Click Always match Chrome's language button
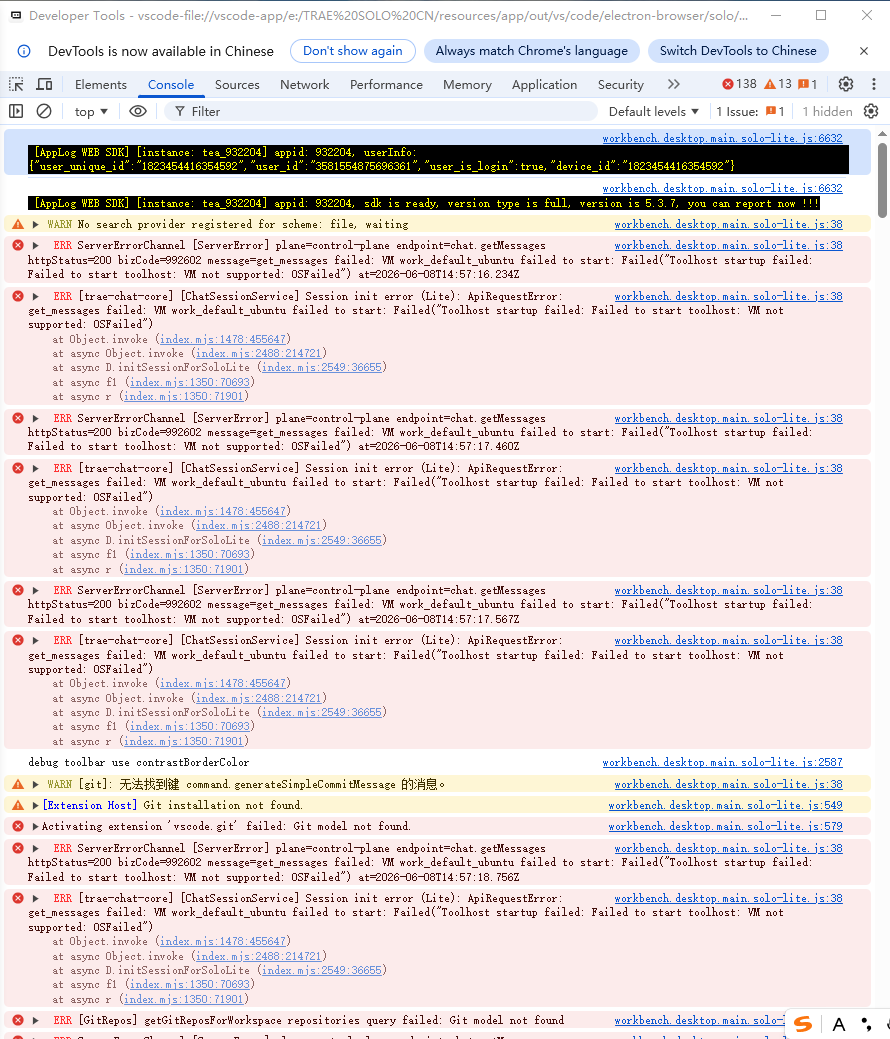 pos(531,51)
